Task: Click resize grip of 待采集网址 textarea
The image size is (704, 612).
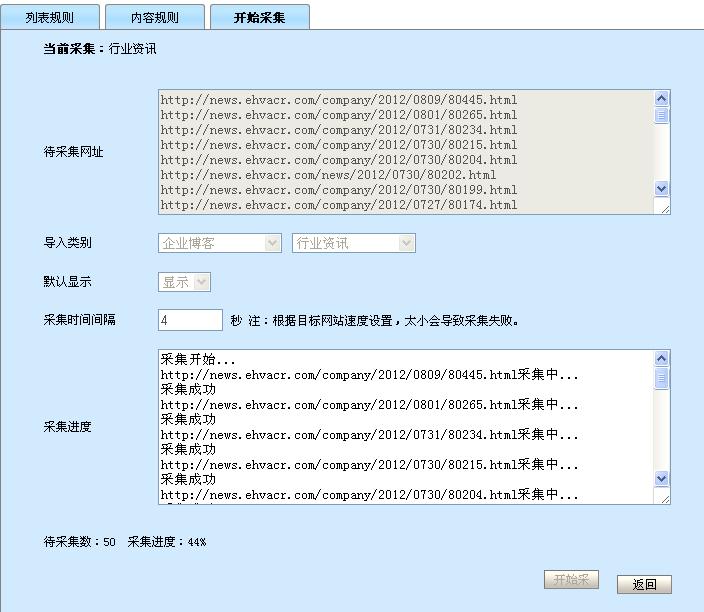Action: click(663, 206)
